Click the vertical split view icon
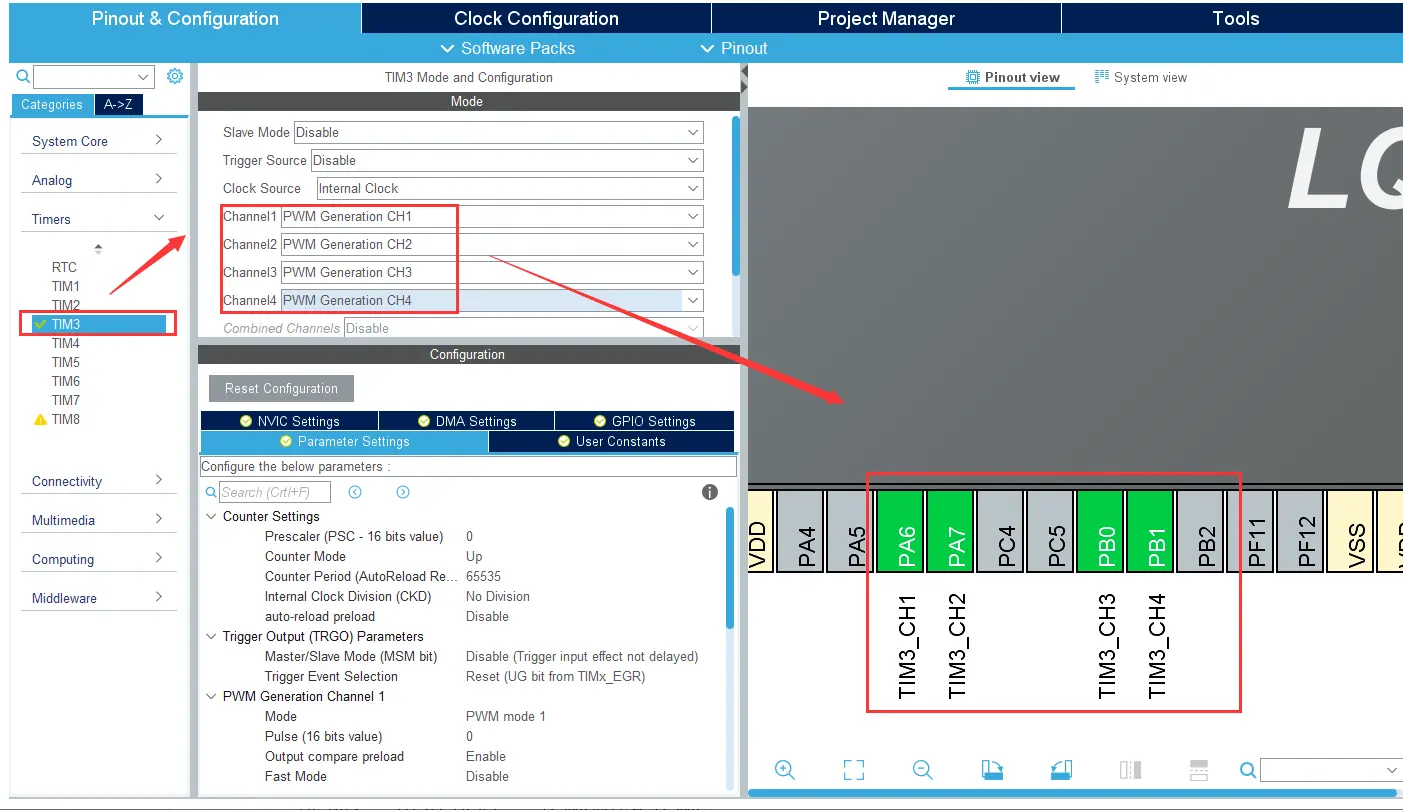1403x810 pixels. point(1130,769)
